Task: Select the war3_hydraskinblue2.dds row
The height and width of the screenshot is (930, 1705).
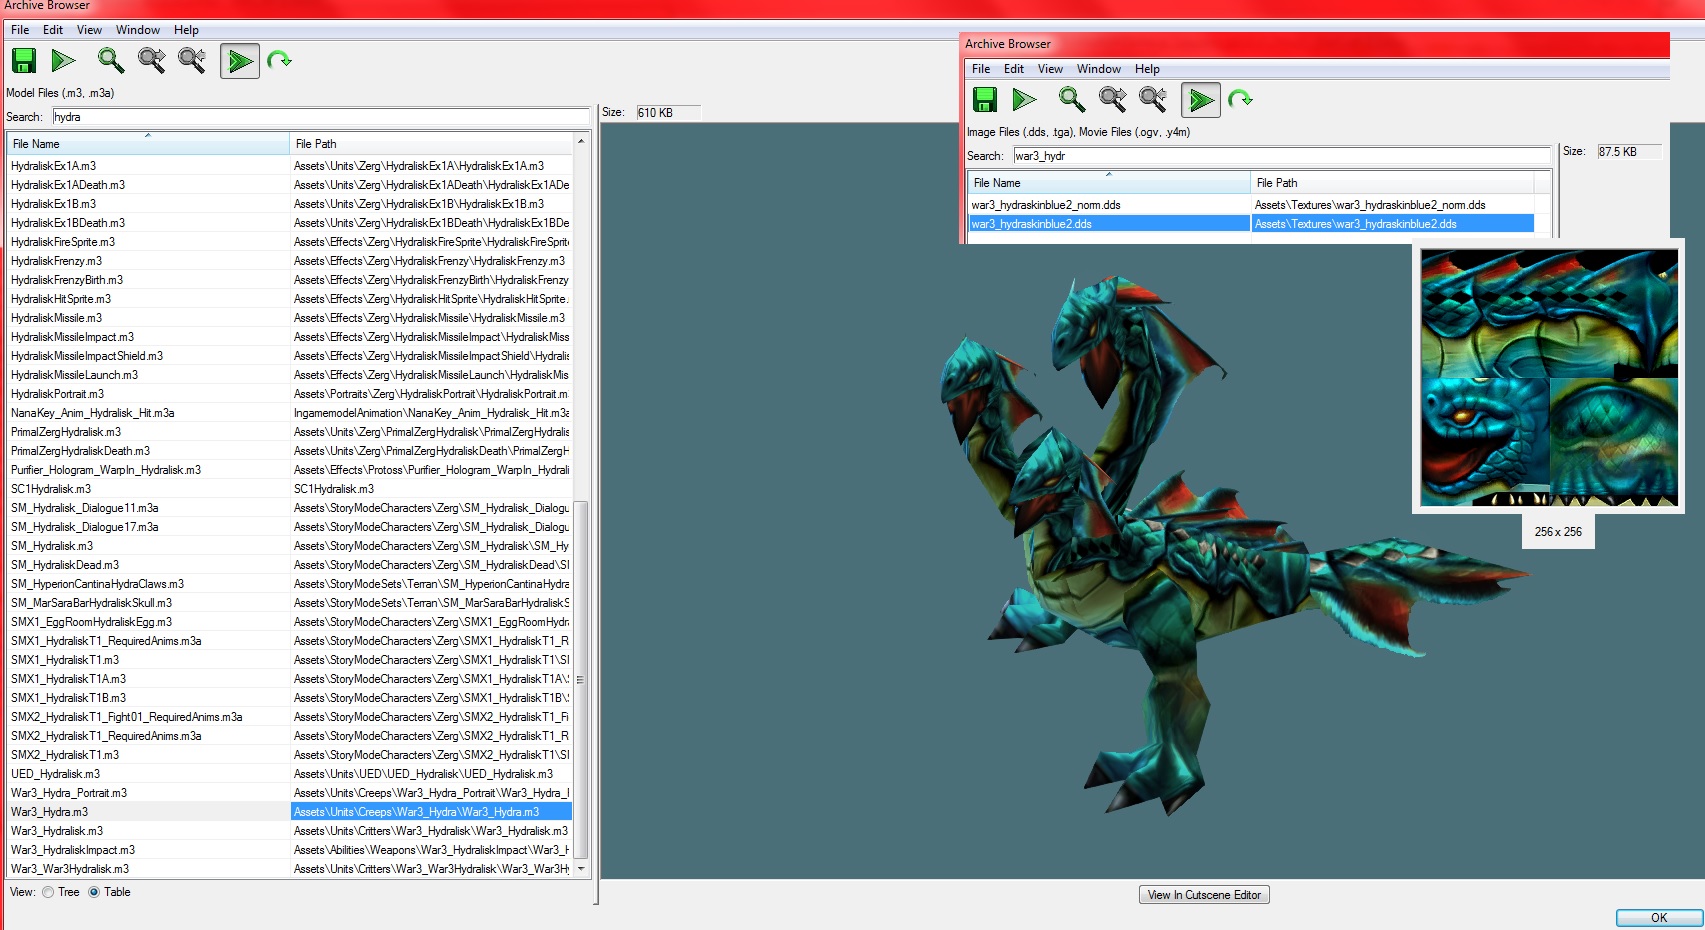Action: (x=1251, y=224)
